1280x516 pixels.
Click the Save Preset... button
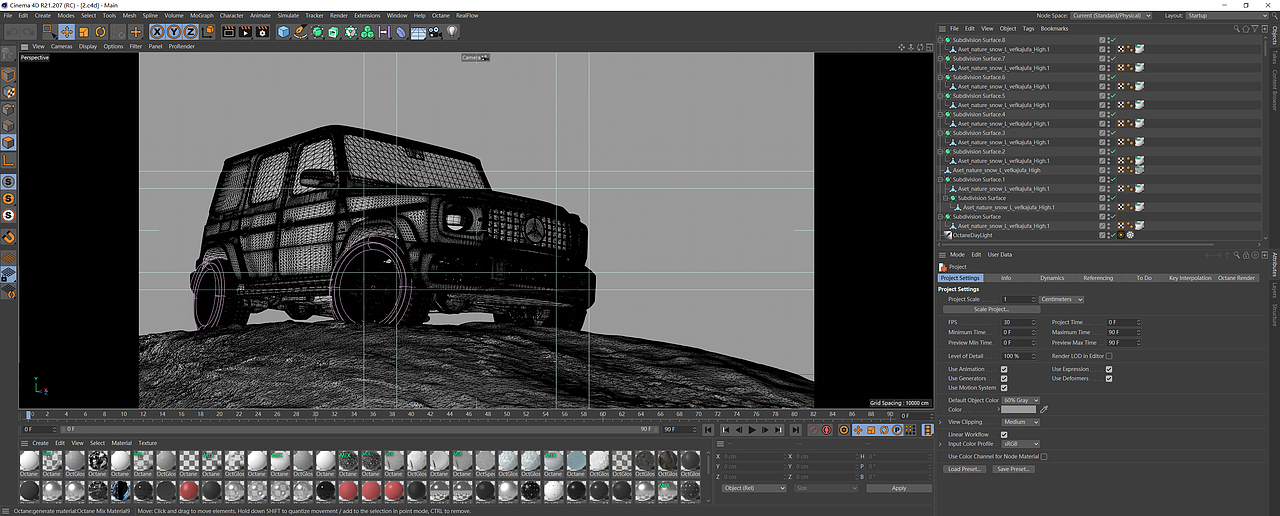pyautogui.click(x=1013, y=469)
